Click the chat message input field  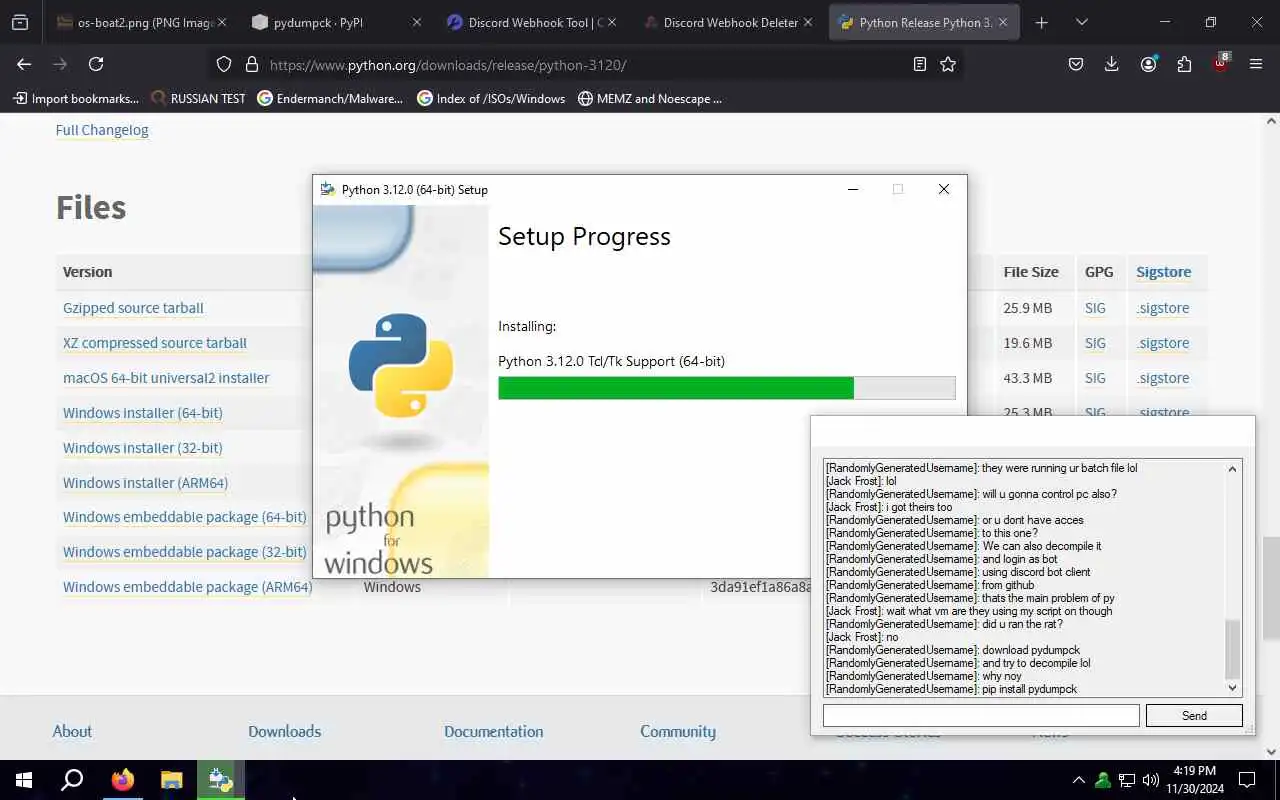tap(981, 715)
